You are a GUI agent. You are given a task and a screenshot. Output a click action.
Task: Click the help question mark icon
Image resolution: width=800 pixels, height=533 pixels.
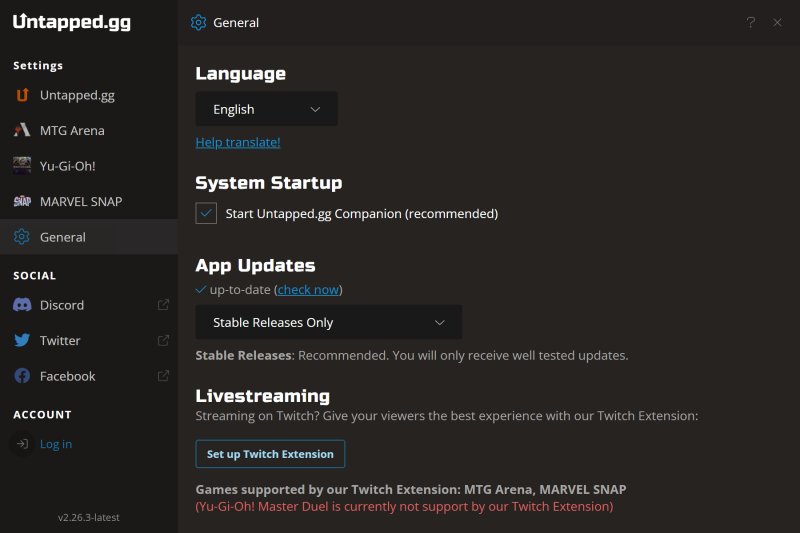point(751,22)
